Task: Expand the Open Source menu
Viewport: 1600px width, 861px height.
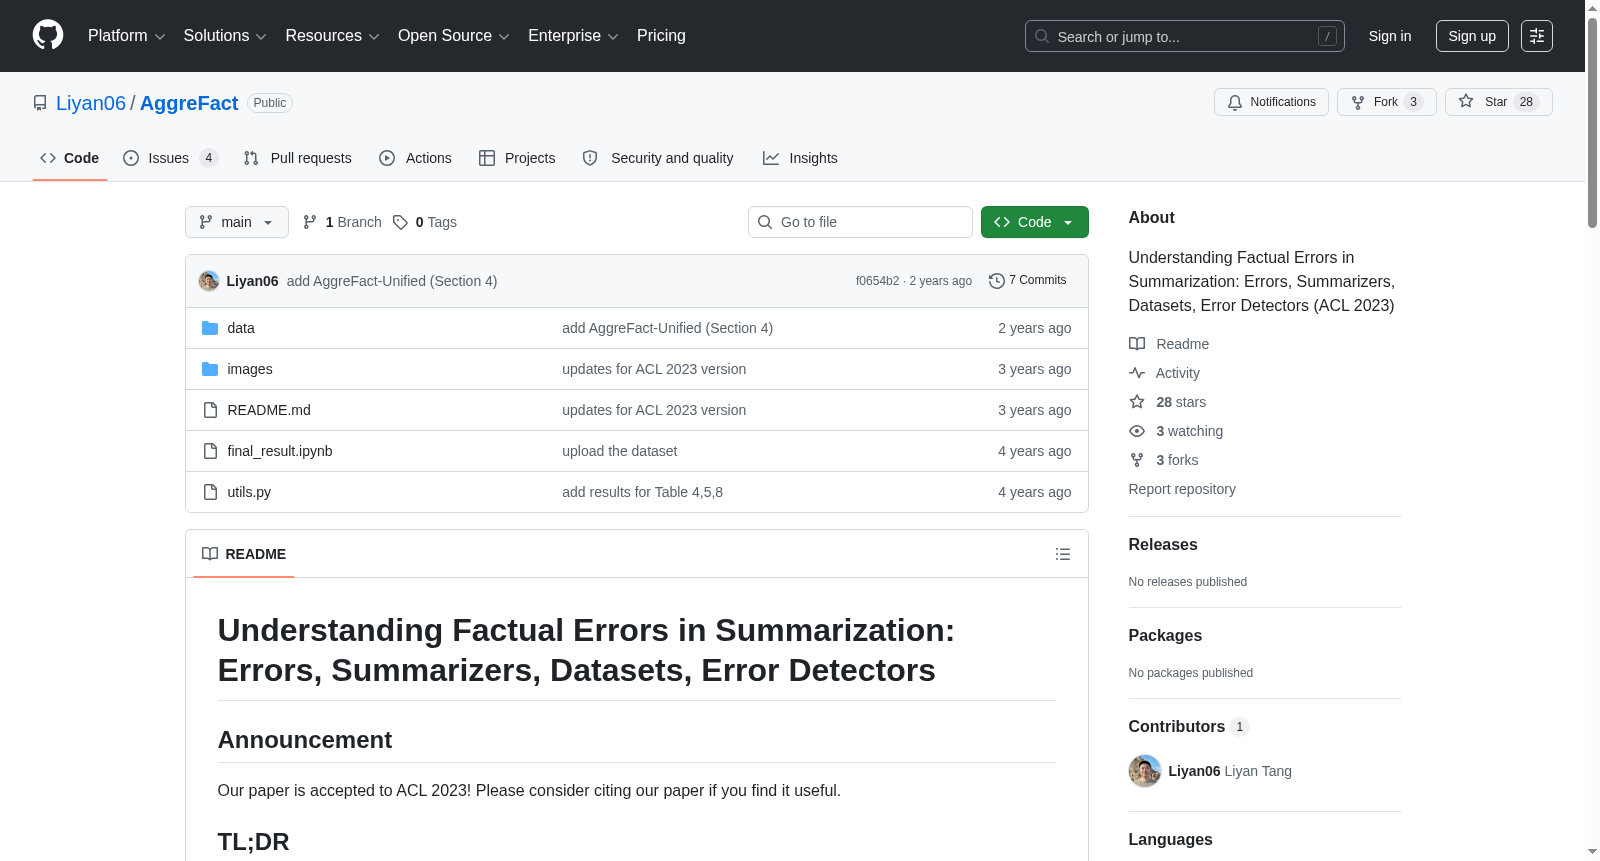Action: point(454,36)
